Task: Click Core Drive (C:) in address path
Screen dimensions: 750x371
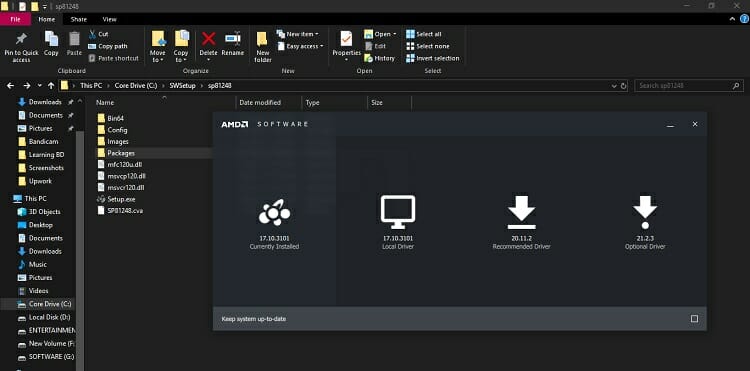Action: tap(136, 86)
